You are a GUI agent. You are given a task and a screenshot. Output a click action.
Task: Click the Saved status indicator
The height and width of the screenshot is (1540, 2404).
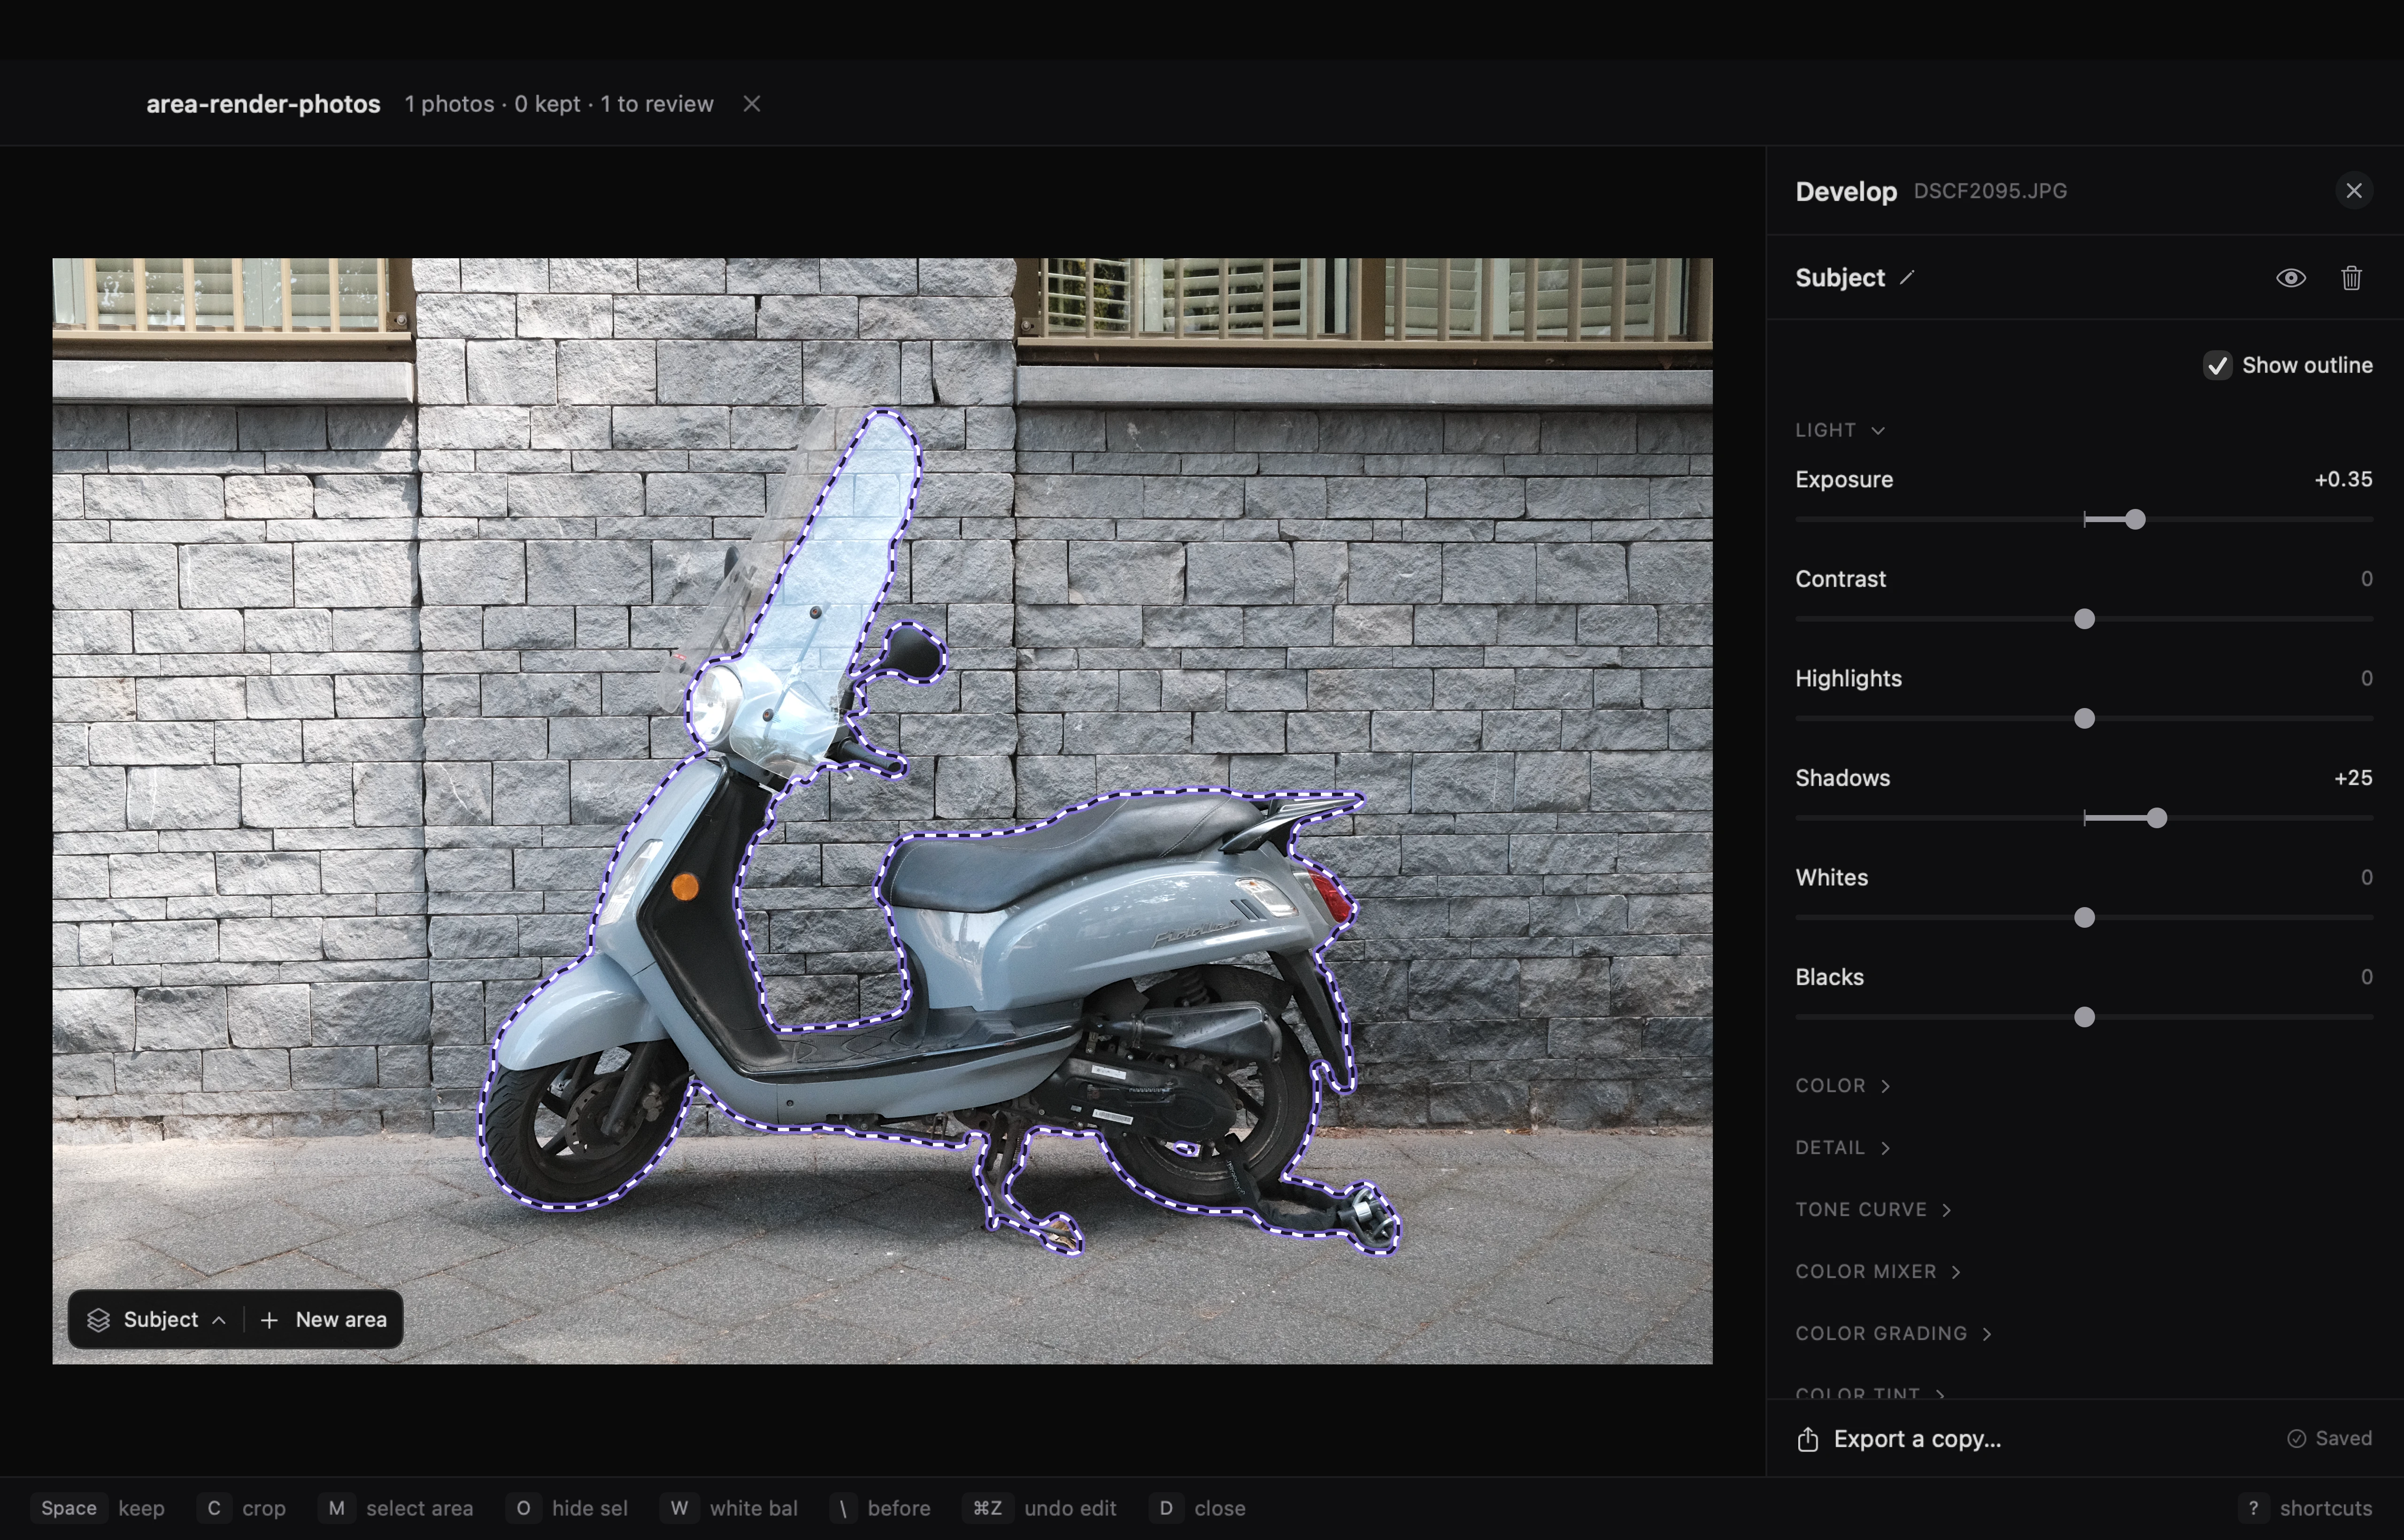(2329, 1439)
